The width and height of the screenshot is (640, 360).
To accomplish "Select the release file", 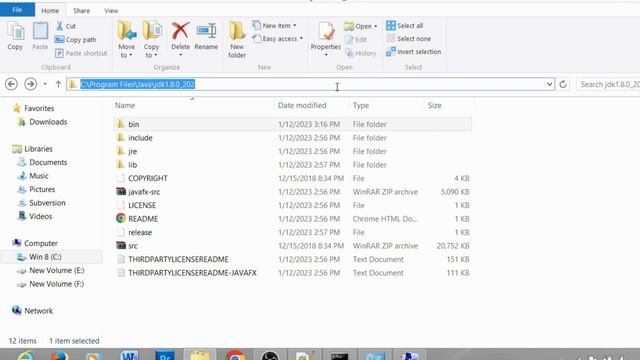I will click(292, 232).
